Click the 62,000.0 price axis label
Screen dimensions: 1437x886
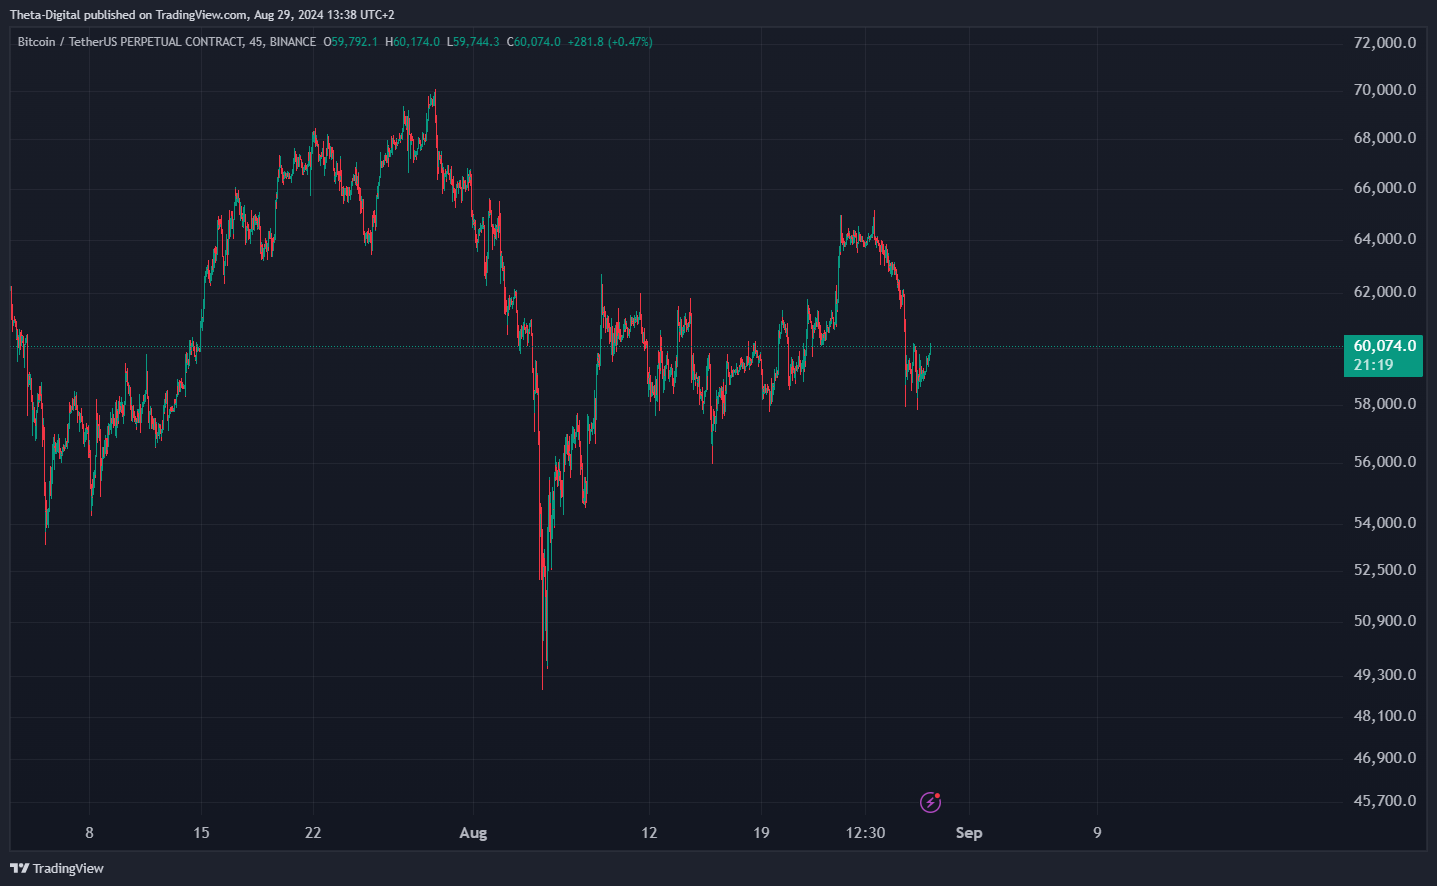click(1385, 292)
